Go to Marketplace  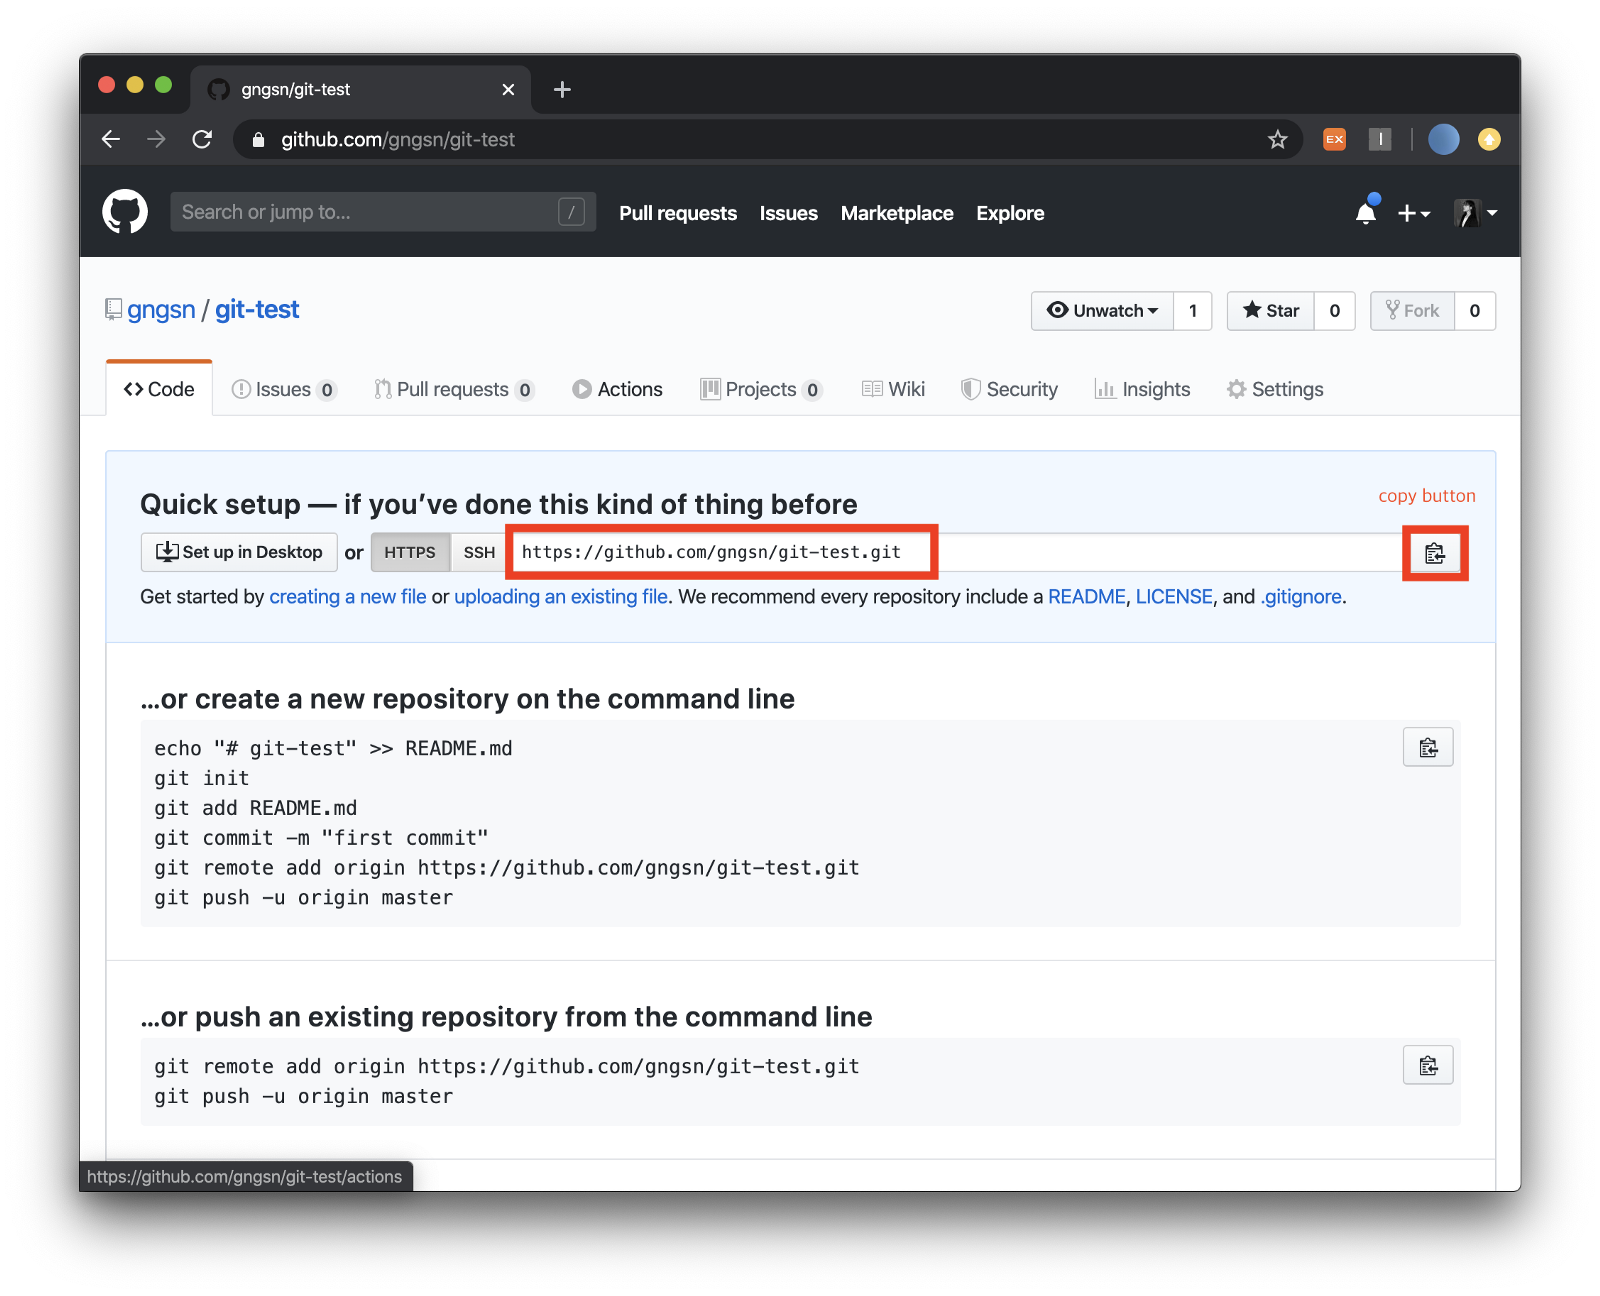click(x=897, y=213)
